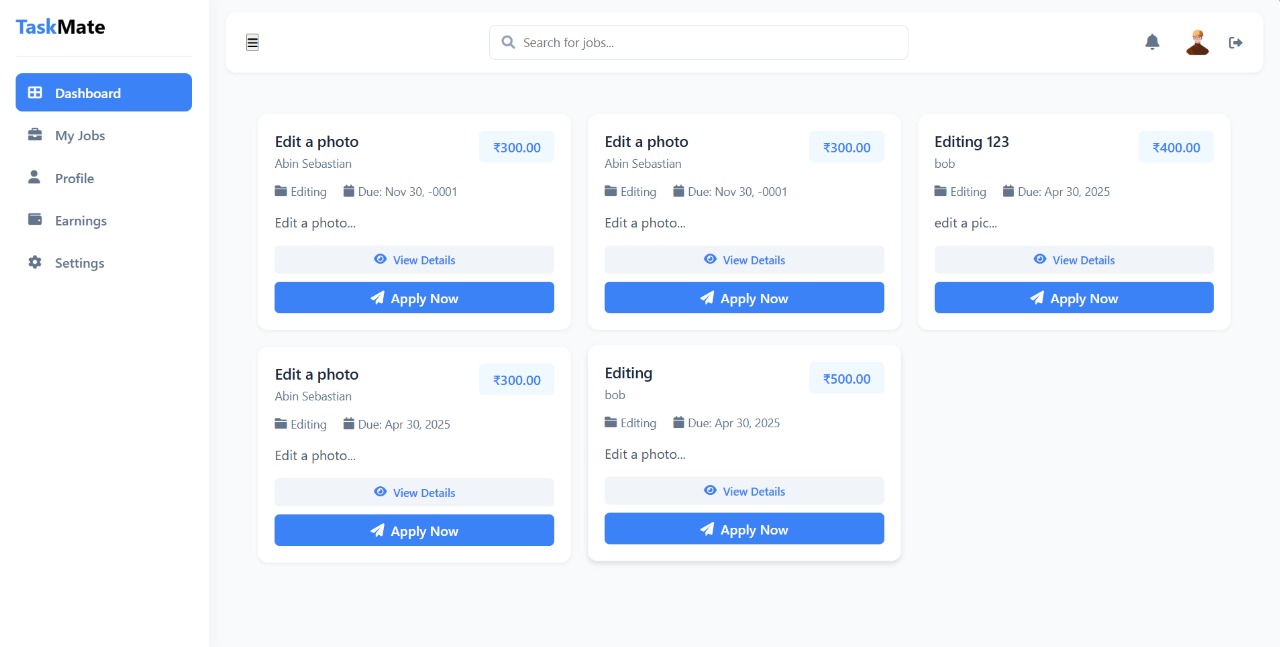This screenshot has width=1280, height=647.
Task: View Details of Editing 123 job
Action: 1074,260
